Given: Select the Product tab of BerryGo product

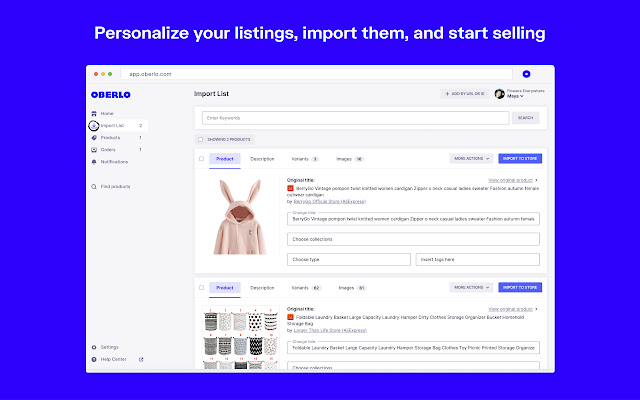Looking at the screenshot, I should click(224, 159).
